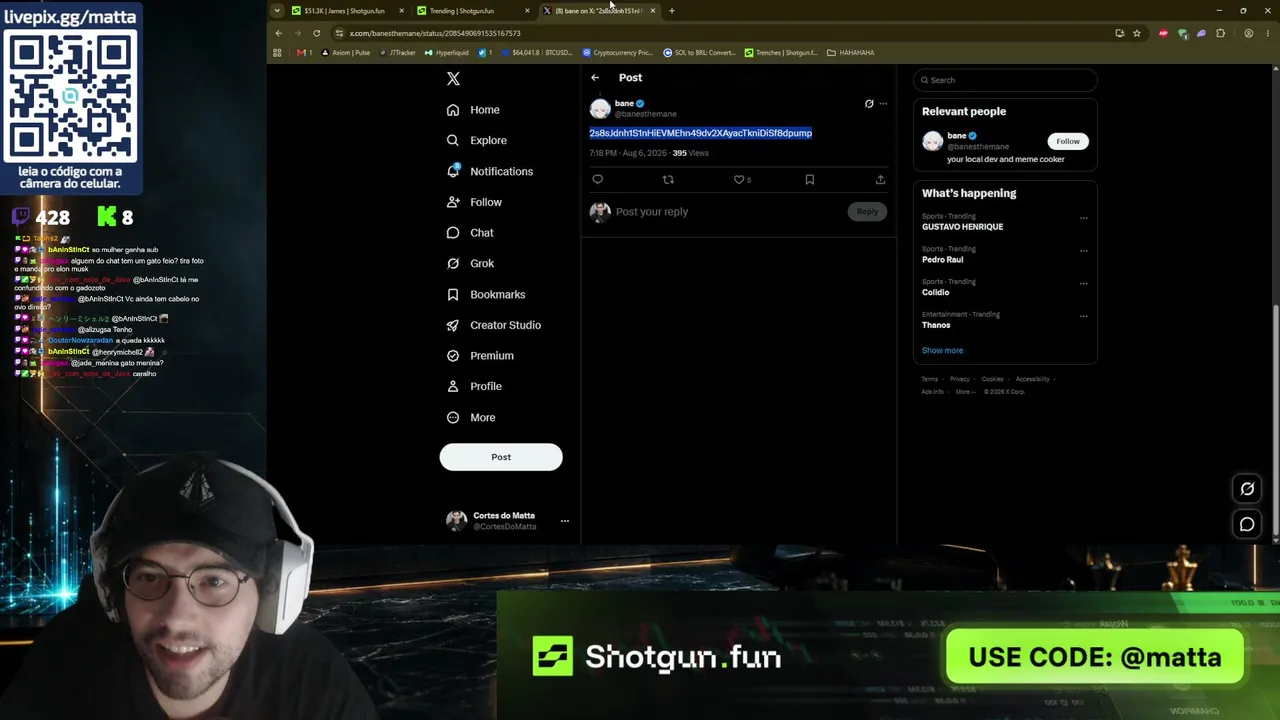Click the Reply button beside the reply field
The height and width of the screenshot is (720, 1280).
(x=867, y=212)
